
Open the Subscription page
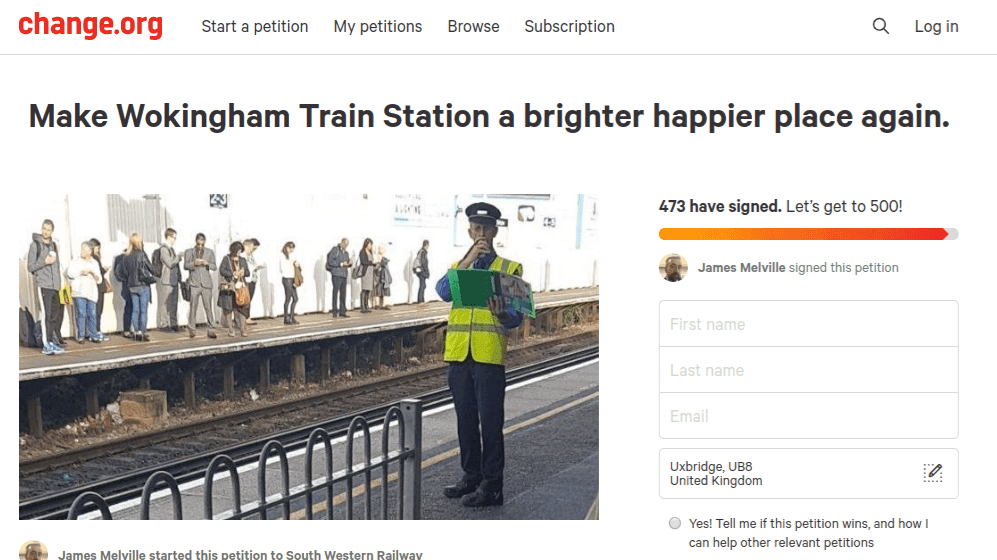[569, 26]
